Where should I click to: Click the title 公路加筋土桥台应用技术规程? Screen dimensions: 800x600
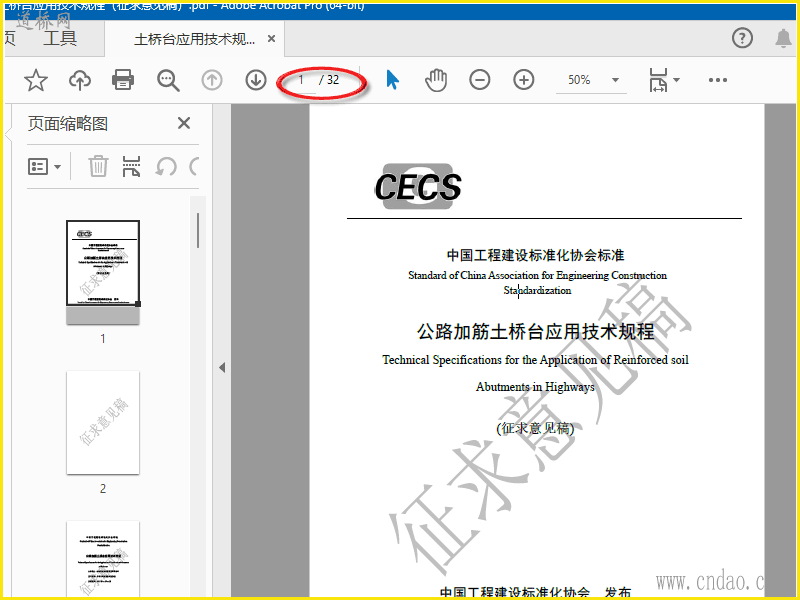tap(536, 332)
